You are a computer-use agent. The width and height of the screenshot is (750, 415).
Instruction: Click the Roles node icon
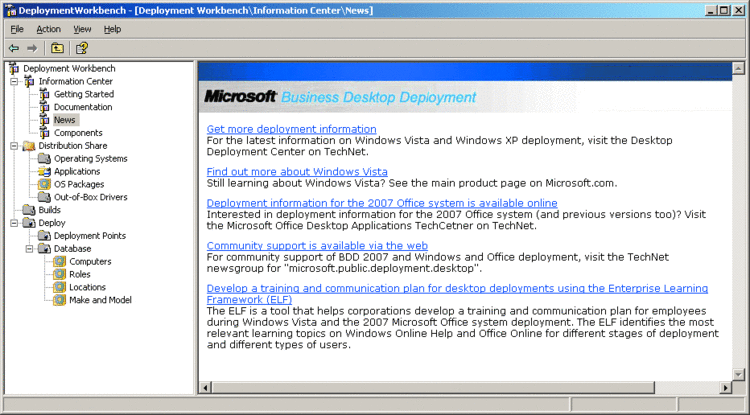[59, 274]
